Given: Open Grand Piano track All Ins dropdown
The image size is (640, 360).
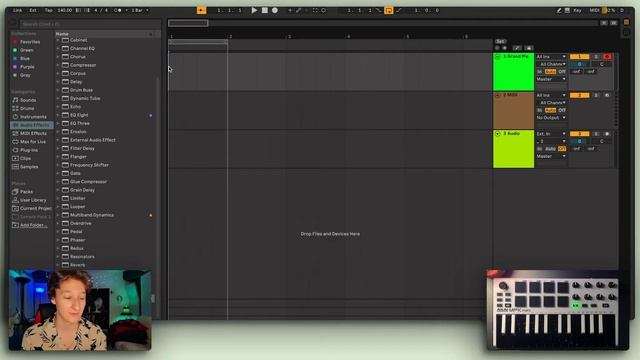Looking at the screenshot, I should click(x=551, y=57).
